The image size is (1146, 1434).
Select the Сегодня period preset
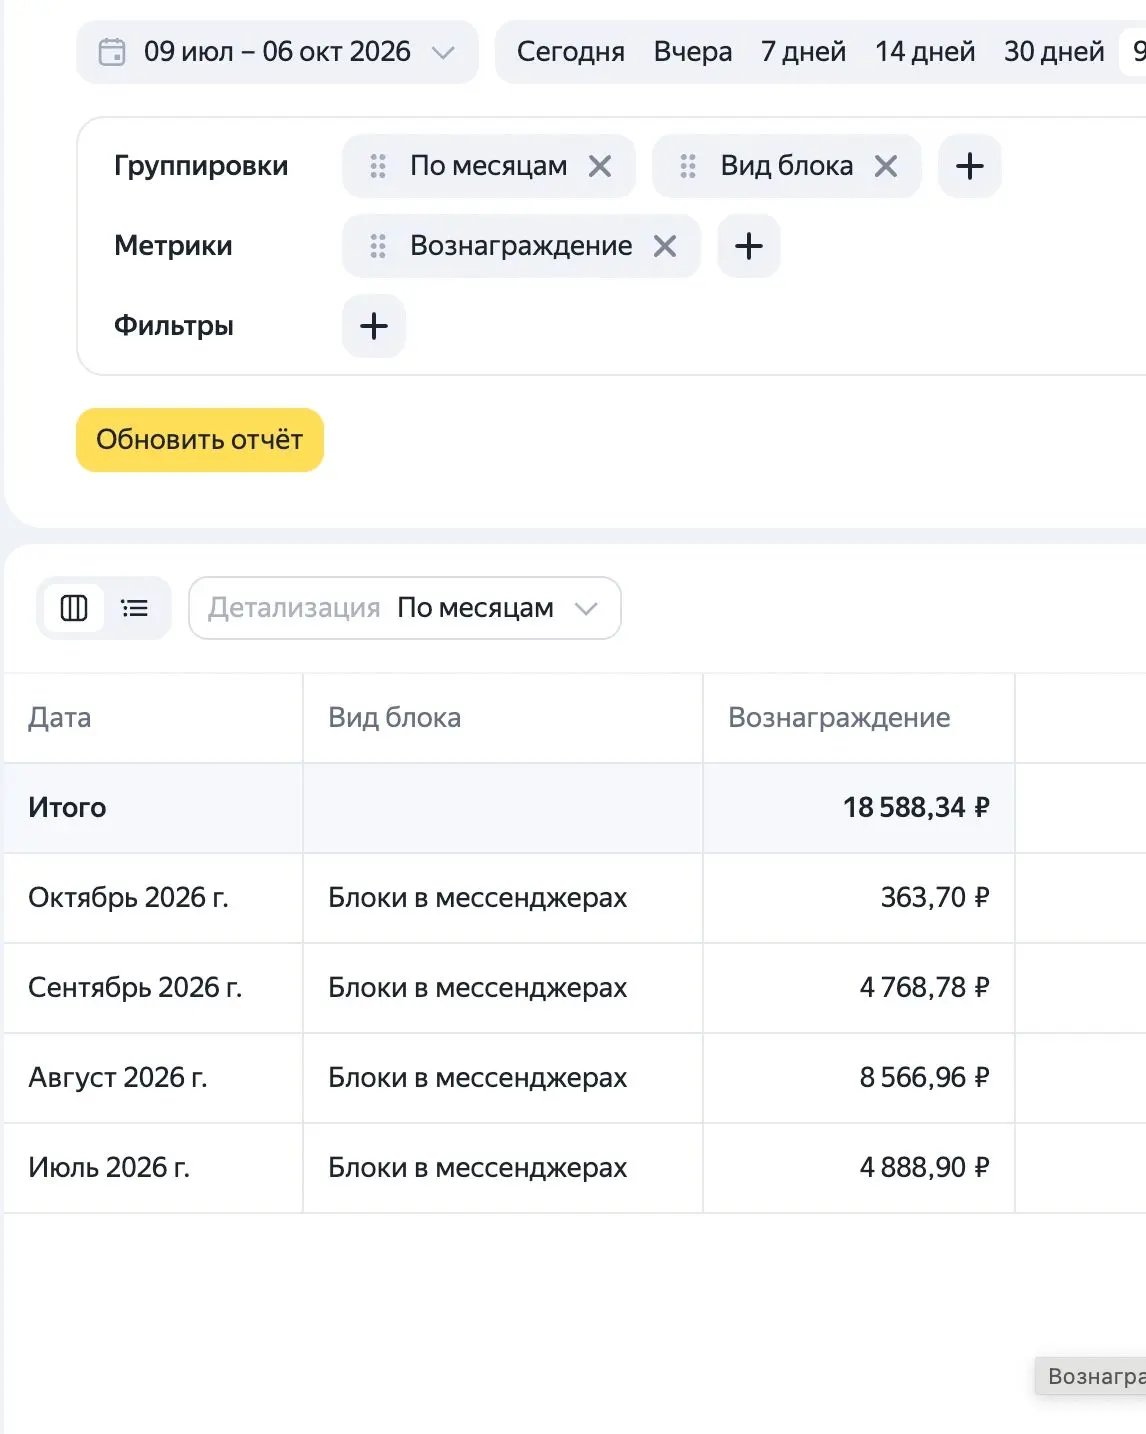[571, 52]
